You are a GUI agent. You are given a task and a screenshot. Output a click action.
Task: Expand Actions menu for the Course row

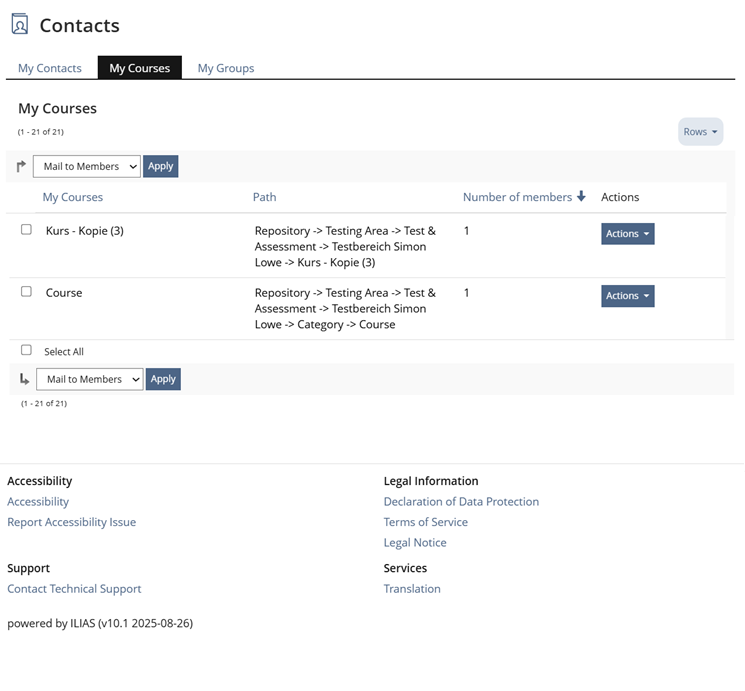627,296
